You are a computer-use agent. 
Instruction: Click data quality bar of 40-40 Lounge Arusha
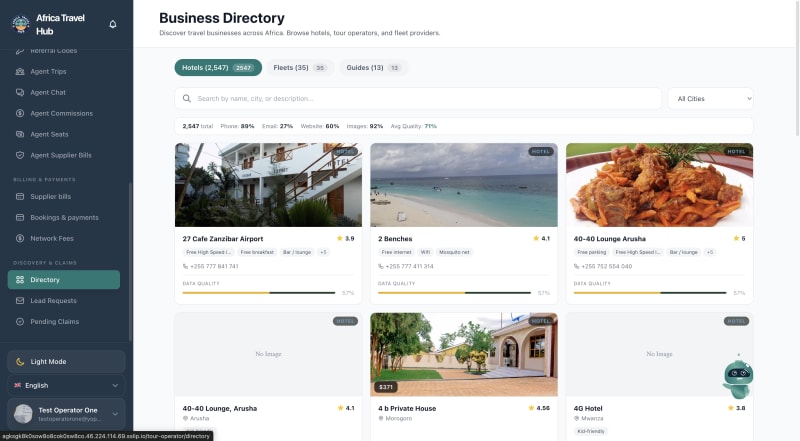pos(649,293)
